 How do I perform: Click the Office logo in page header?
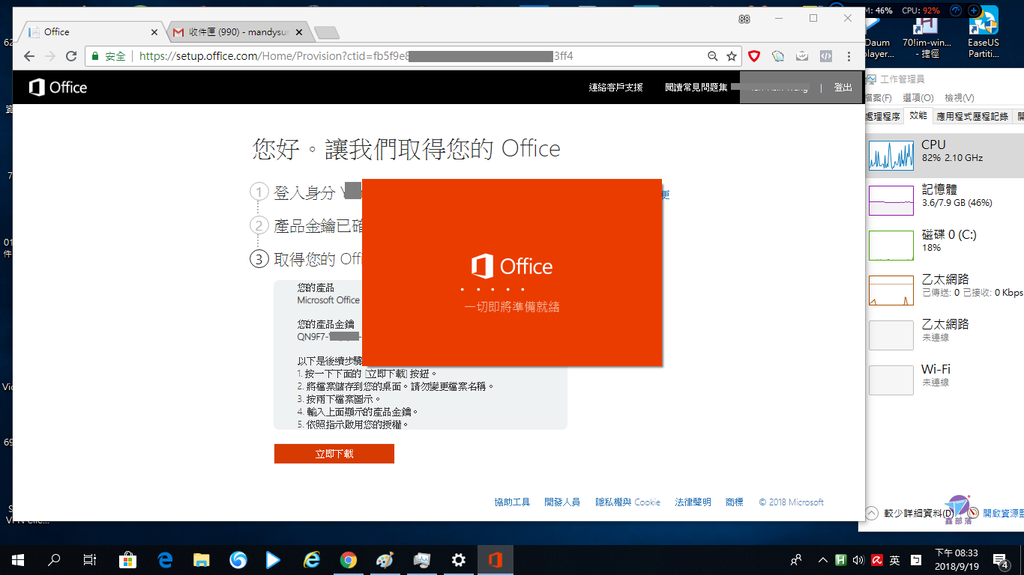click(57, 87)
